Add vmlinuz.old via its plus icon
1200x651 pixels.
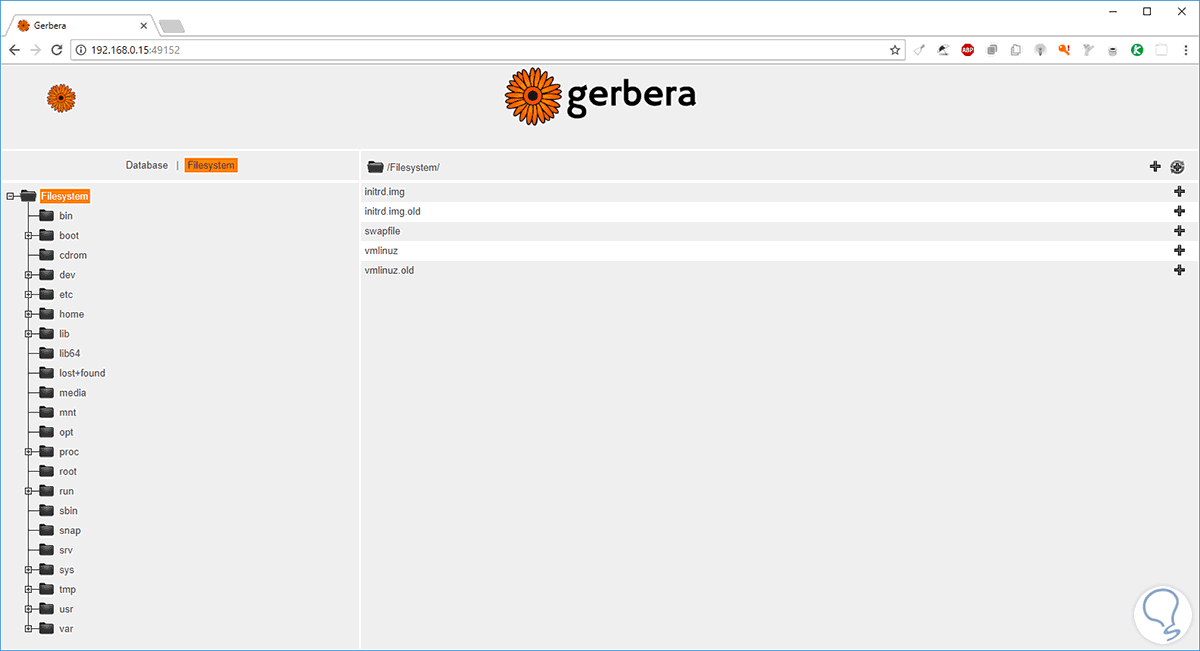(1179, 270)
